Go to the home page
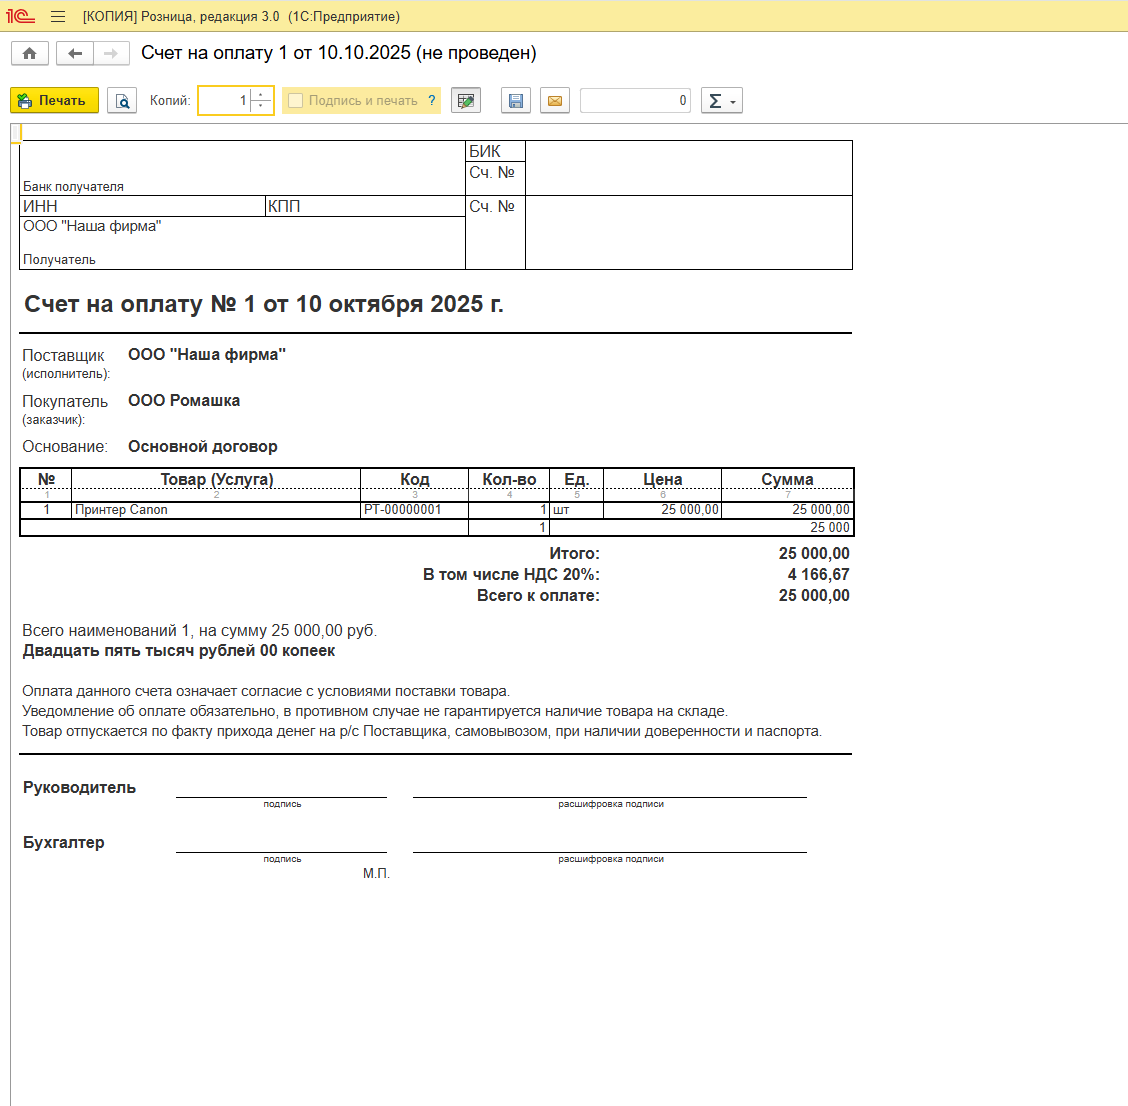The height and width of the screenshot is (1106, 1128). (30, 53)
